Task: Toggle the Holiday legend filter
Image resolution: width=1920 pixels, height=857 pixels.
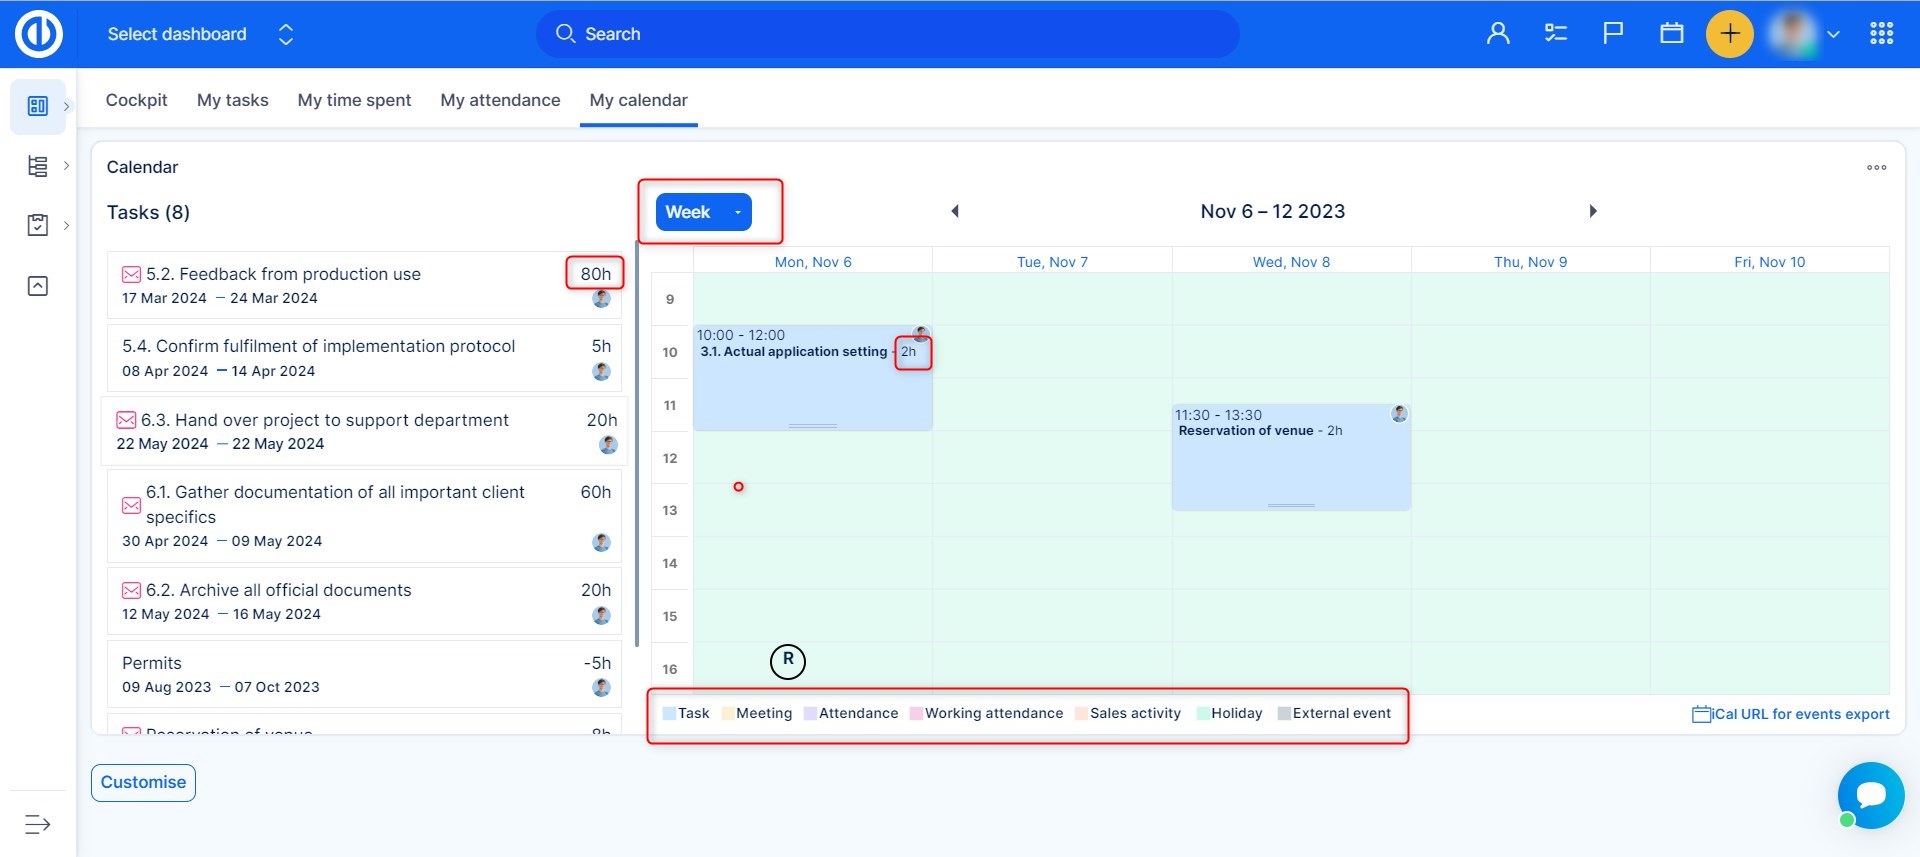Action: click(x=1229, y=713)
